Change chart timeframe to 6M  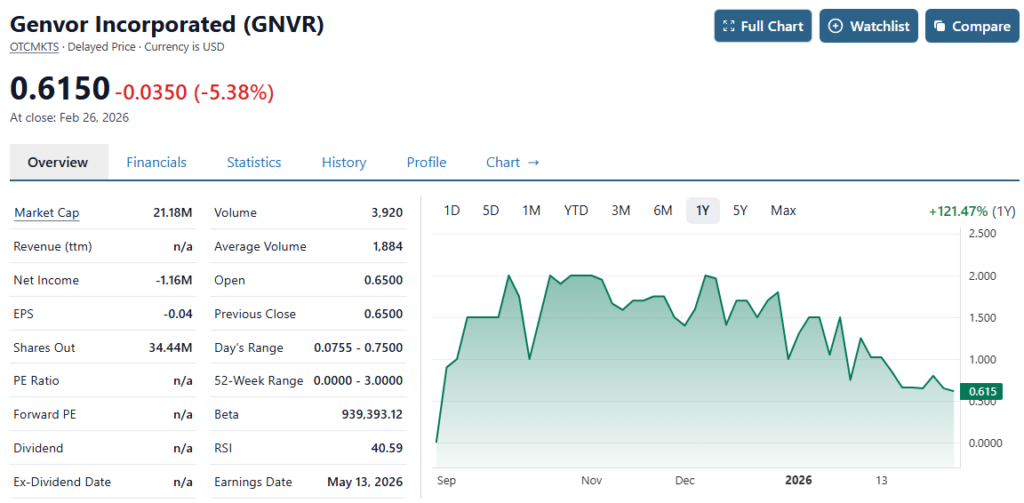point(662,210)
